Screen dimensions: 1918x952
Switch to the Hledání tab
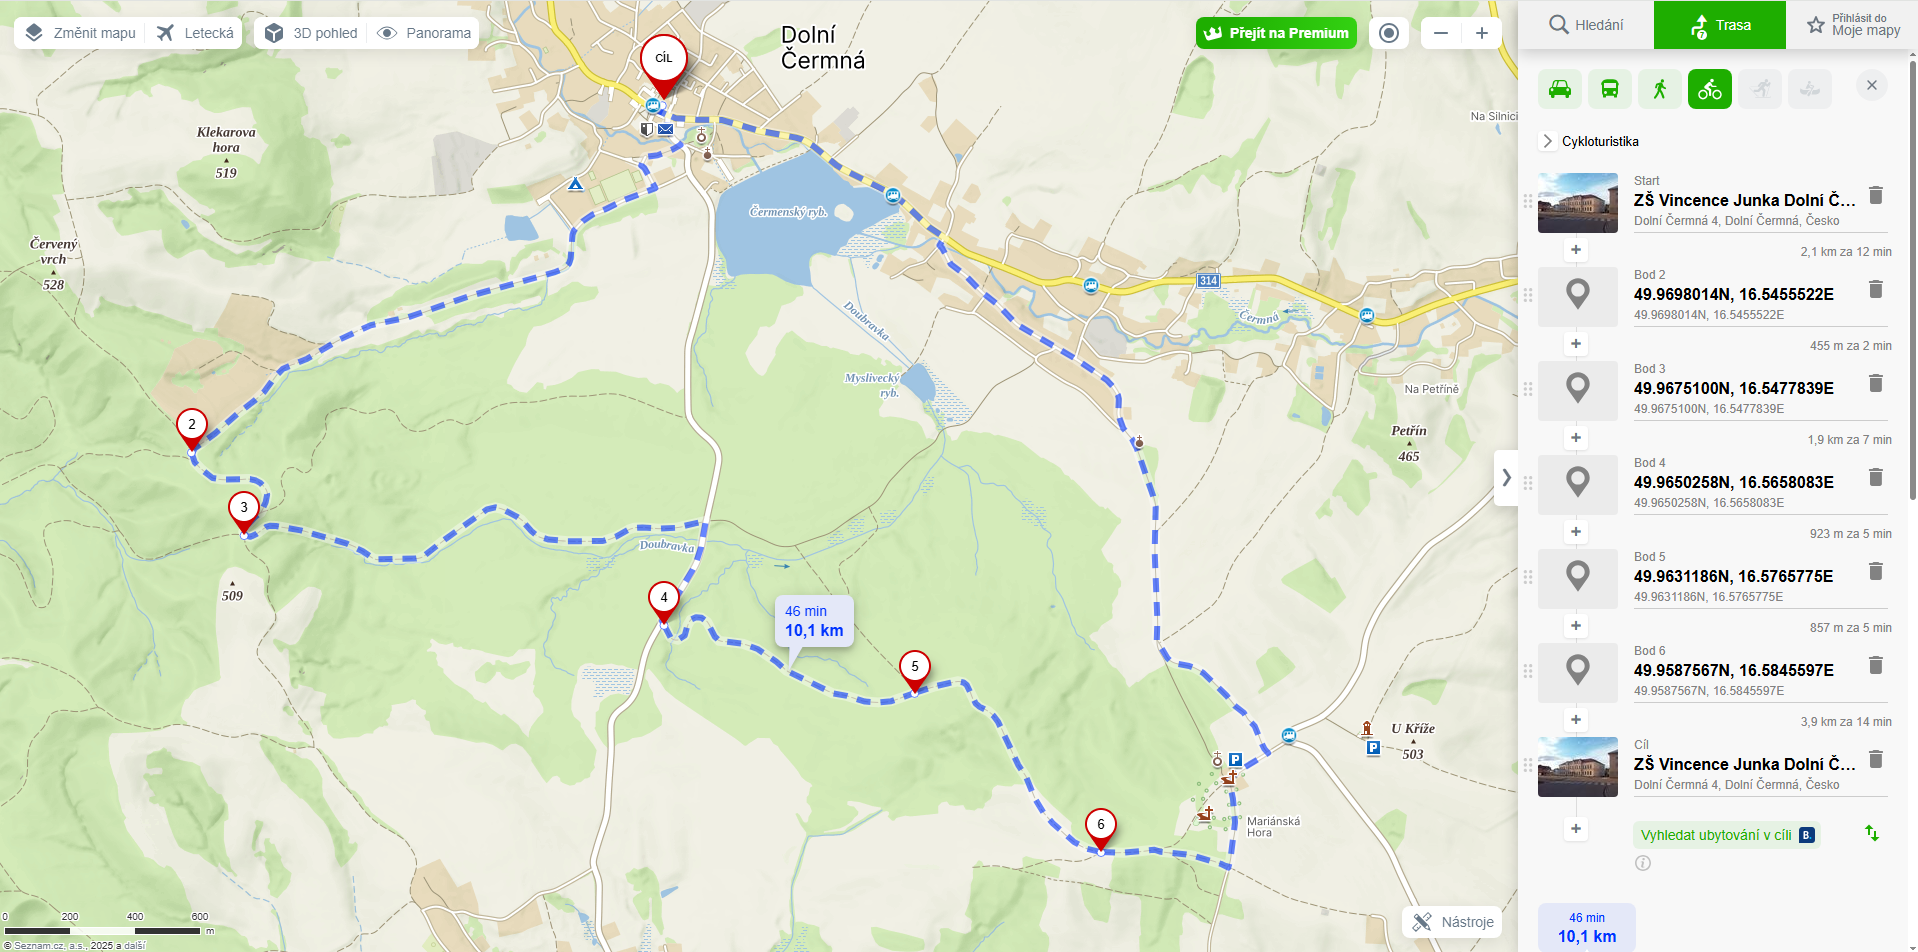pos(1586,25)
